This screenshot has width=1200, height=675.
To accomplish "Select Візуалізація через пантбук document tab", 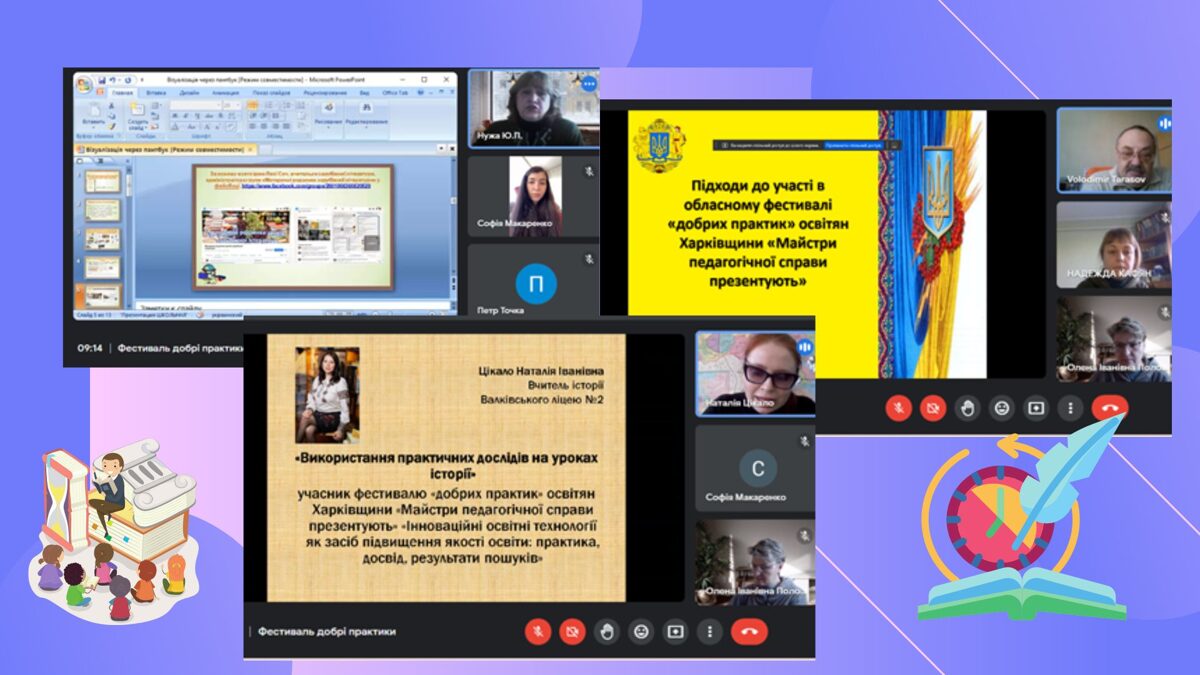I will point(166,149).
